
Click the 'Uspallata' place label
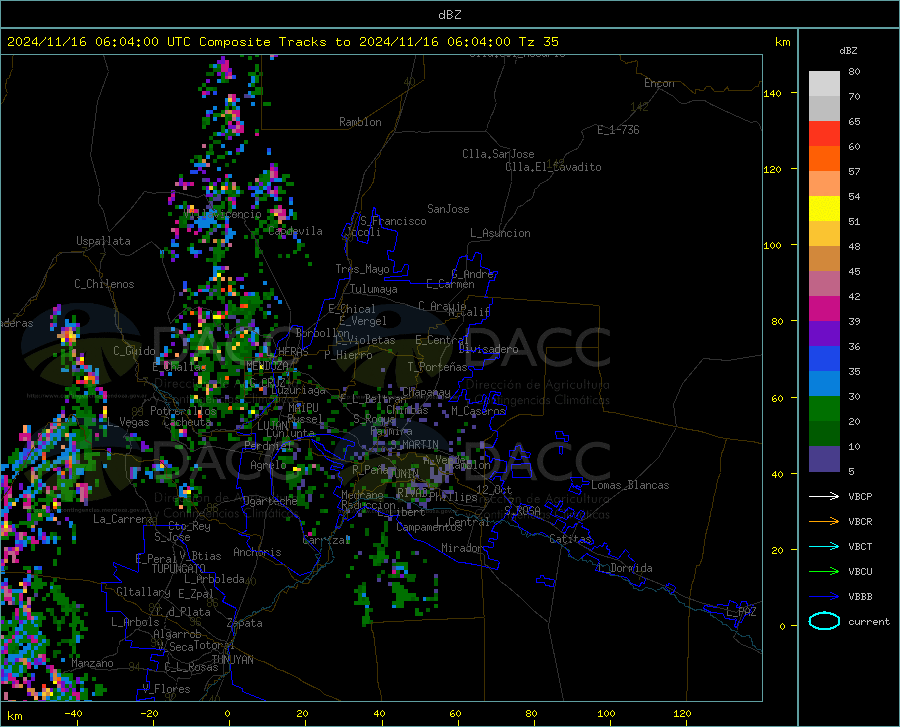pos(103,241)
